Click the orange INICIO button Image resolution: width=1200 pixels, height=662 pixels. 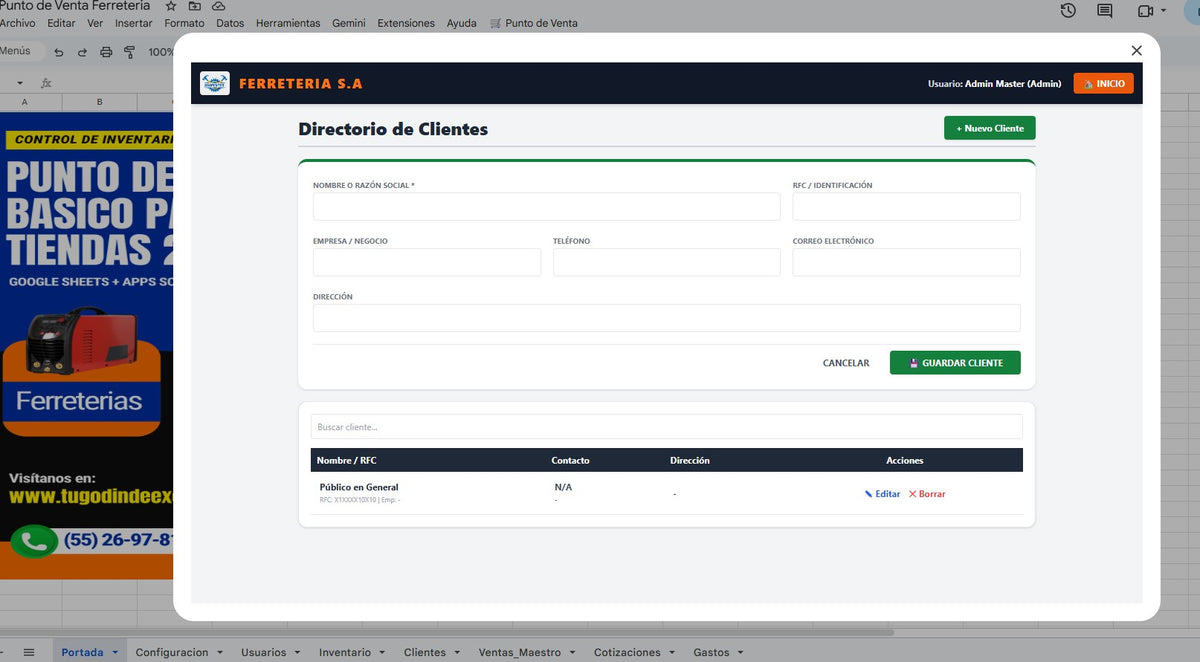(1104, 84)
